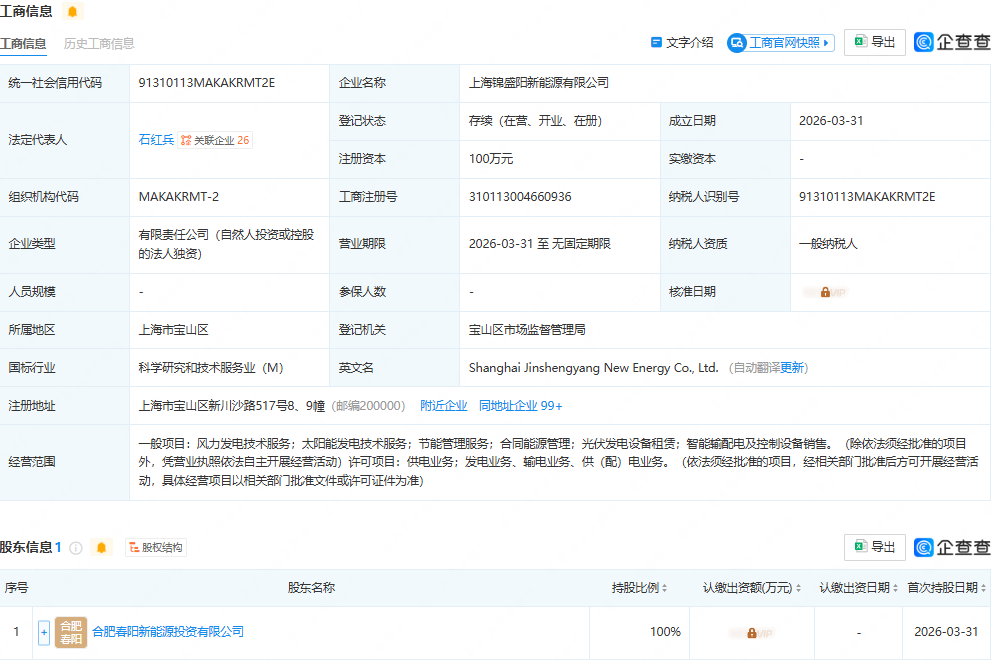Click lock icon in 认缴出资额 cell
Screen dimensions: 995x664
[x=752, y=632]
